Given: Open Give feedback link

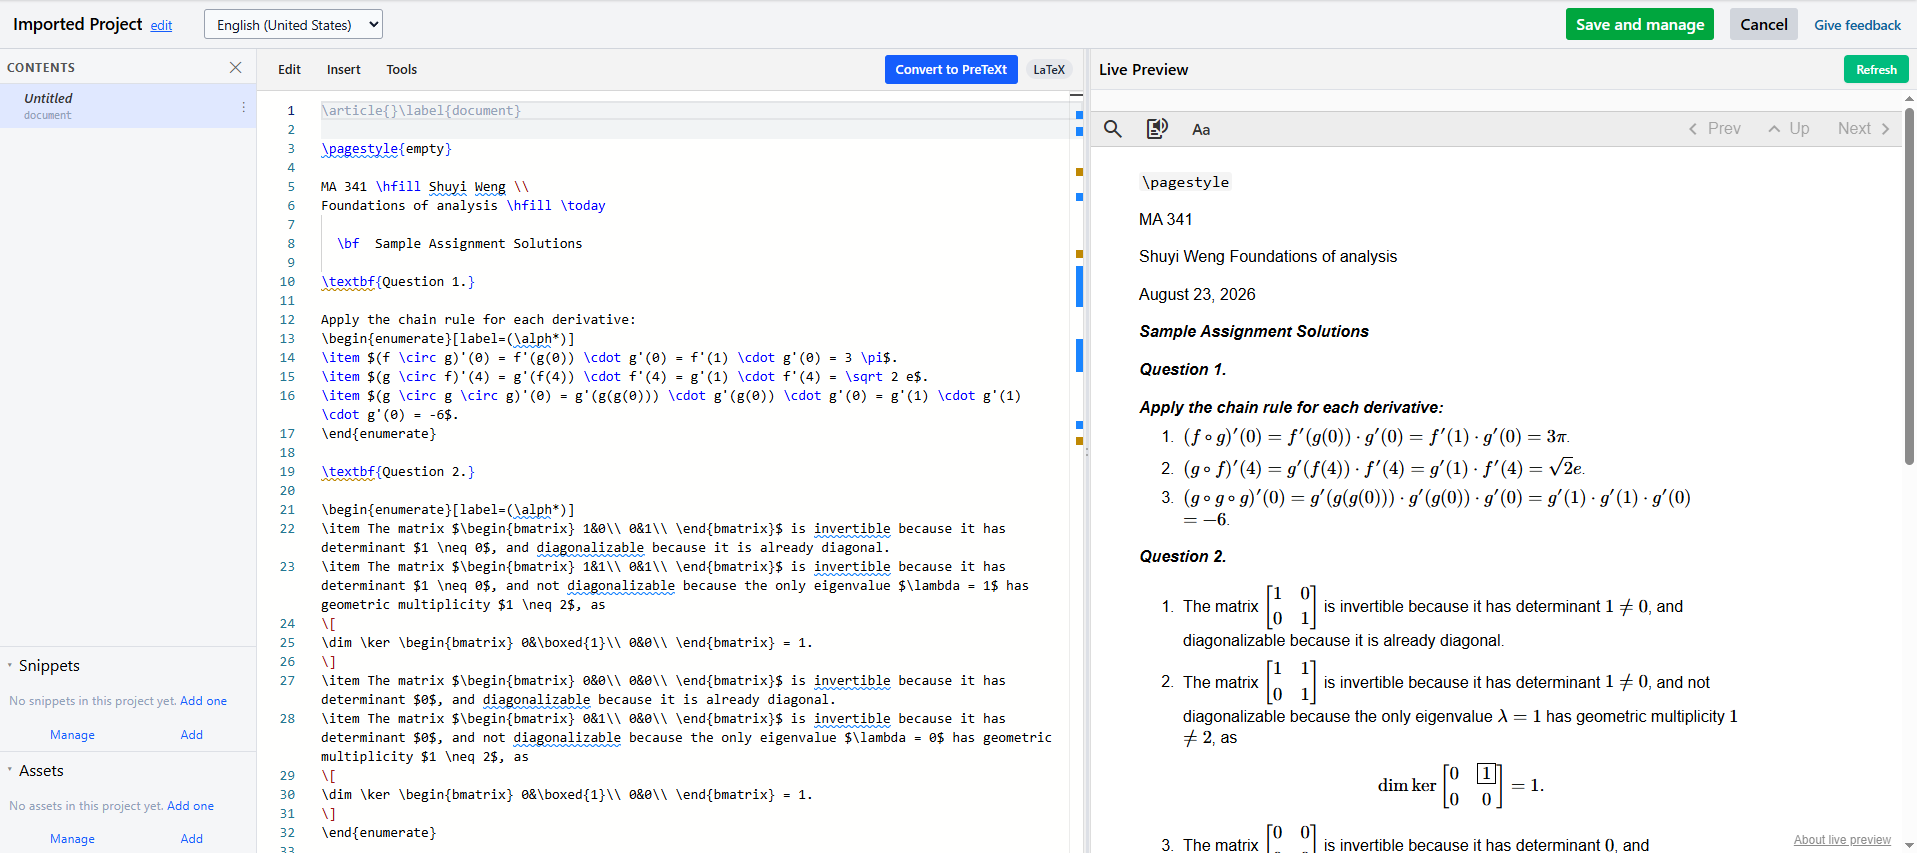Looking at the screenshot, I should pos(1857,25).
